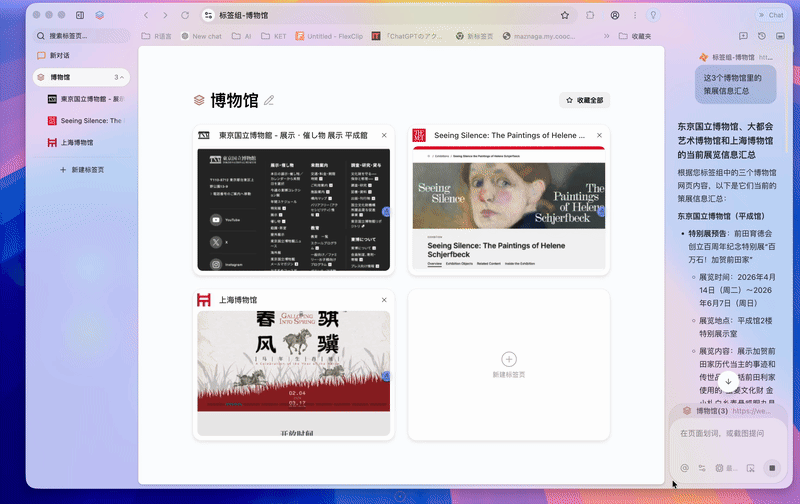This screenshot has width=800, height=504.
Task: Open the KET bookmark folder
Action: point(273,36)
